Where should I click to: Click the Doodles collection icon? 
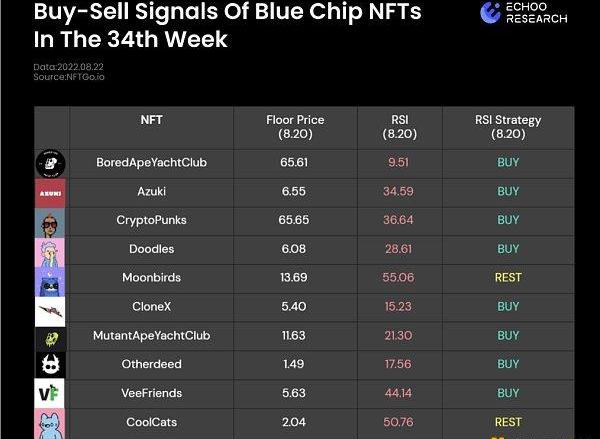click(51, 250)
